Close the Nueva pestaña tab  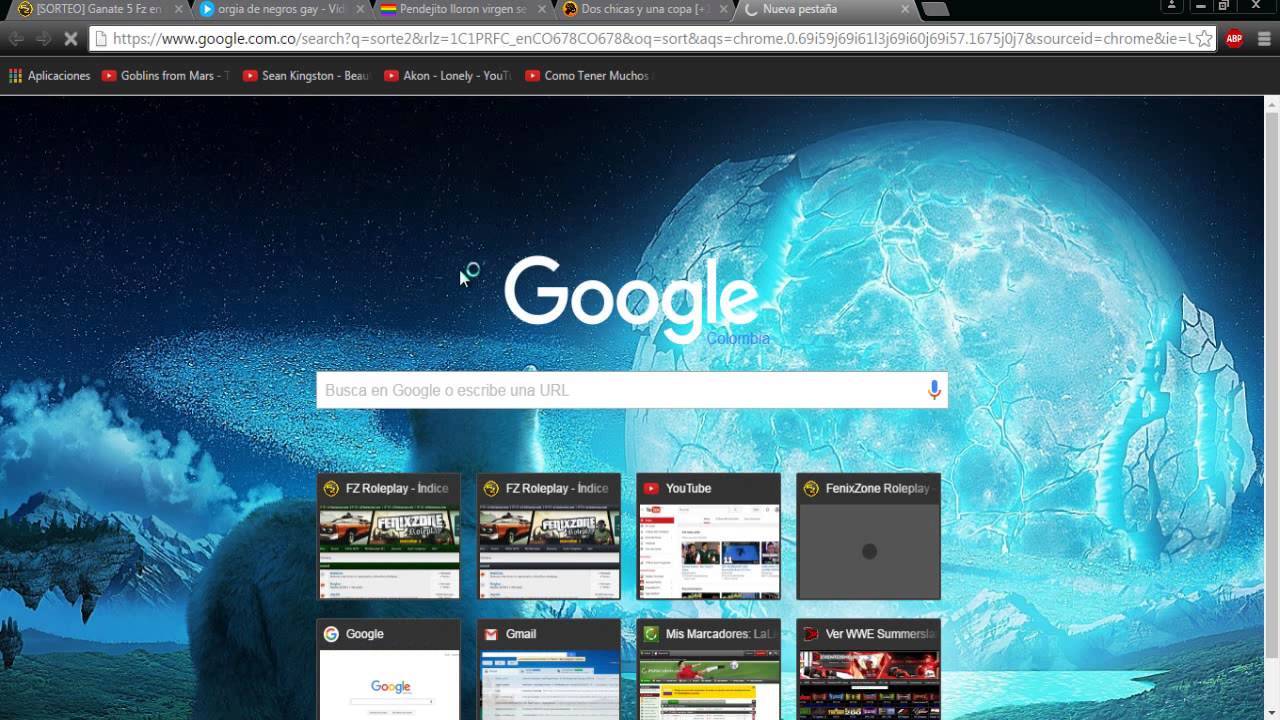(x=905, y=9)
